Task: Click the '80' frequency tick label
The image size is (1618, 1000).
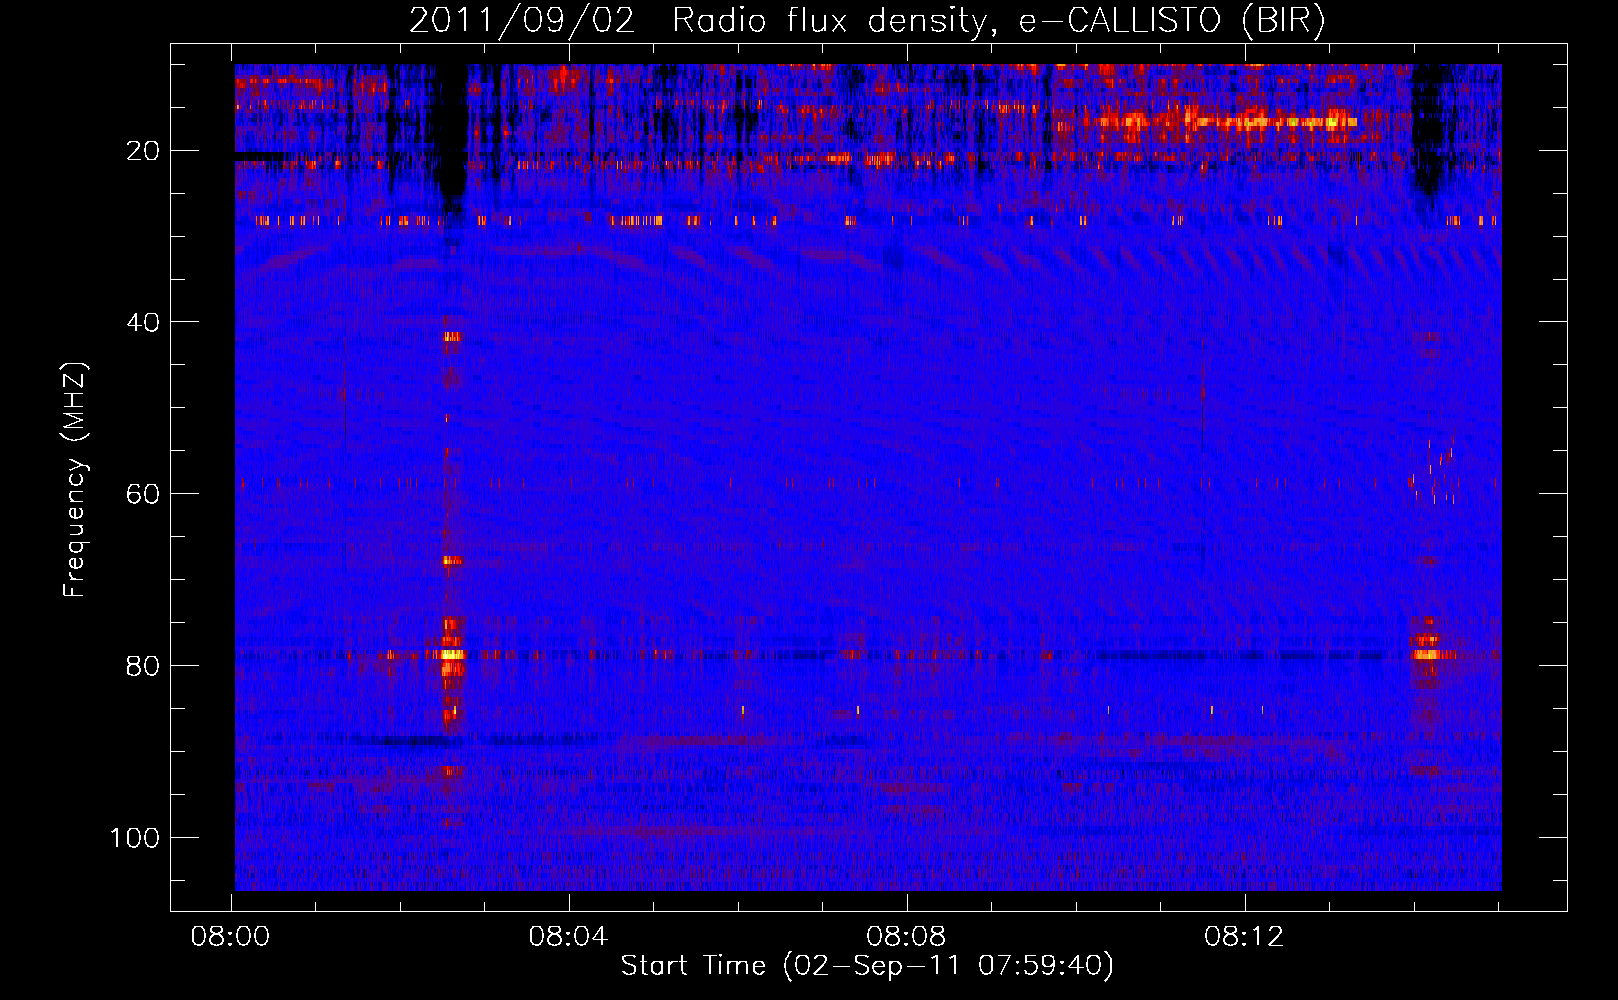Action: pyautogui.click(x=143, y=666)
